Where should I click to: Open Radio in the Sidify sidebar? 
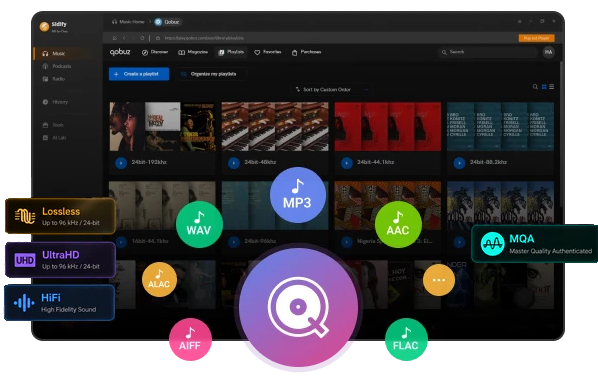(54, 79)
